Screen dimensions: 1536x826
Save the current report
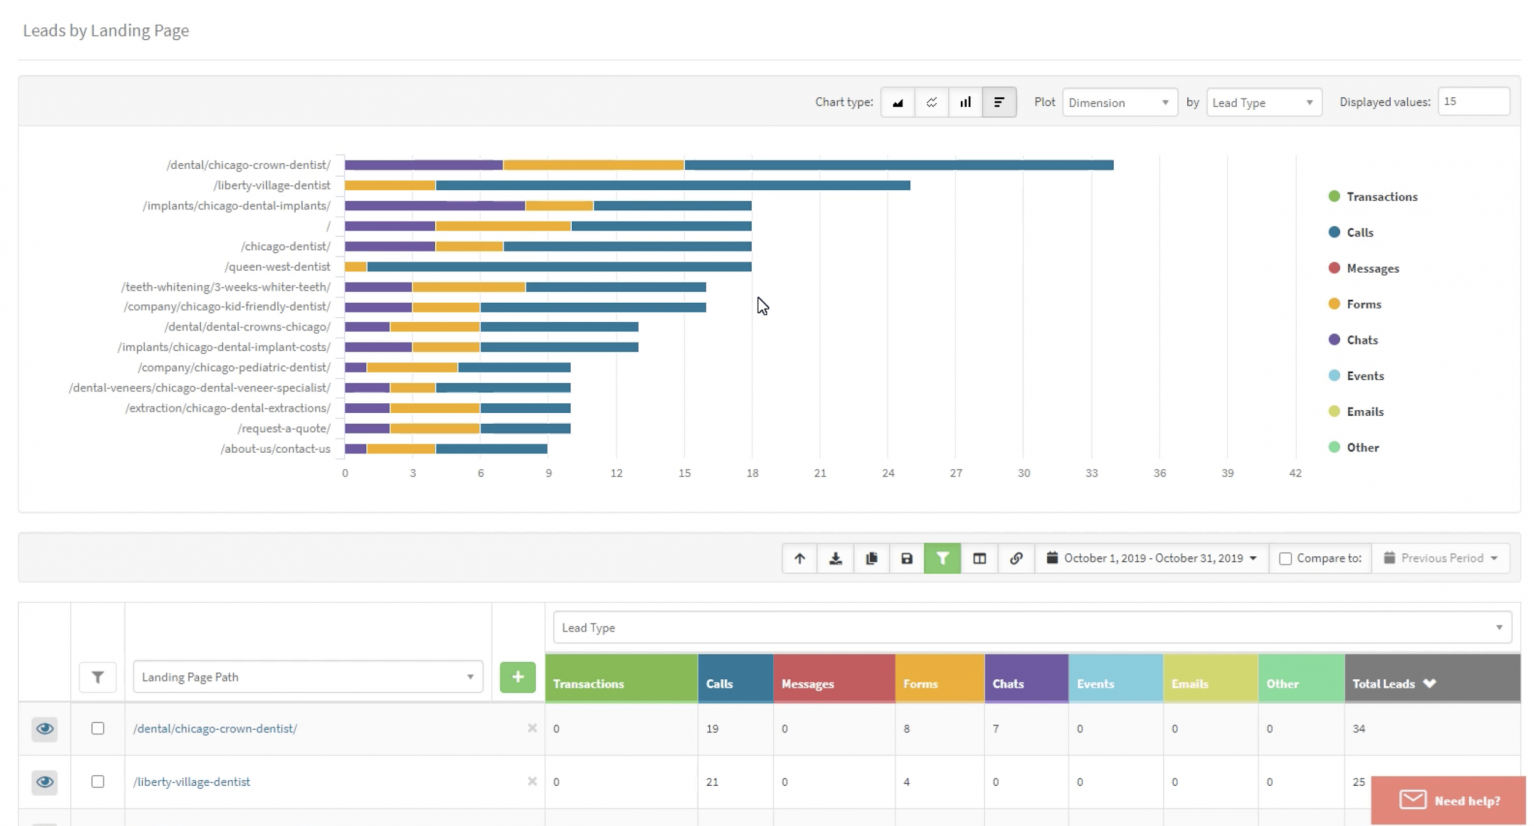click(907, 558)
